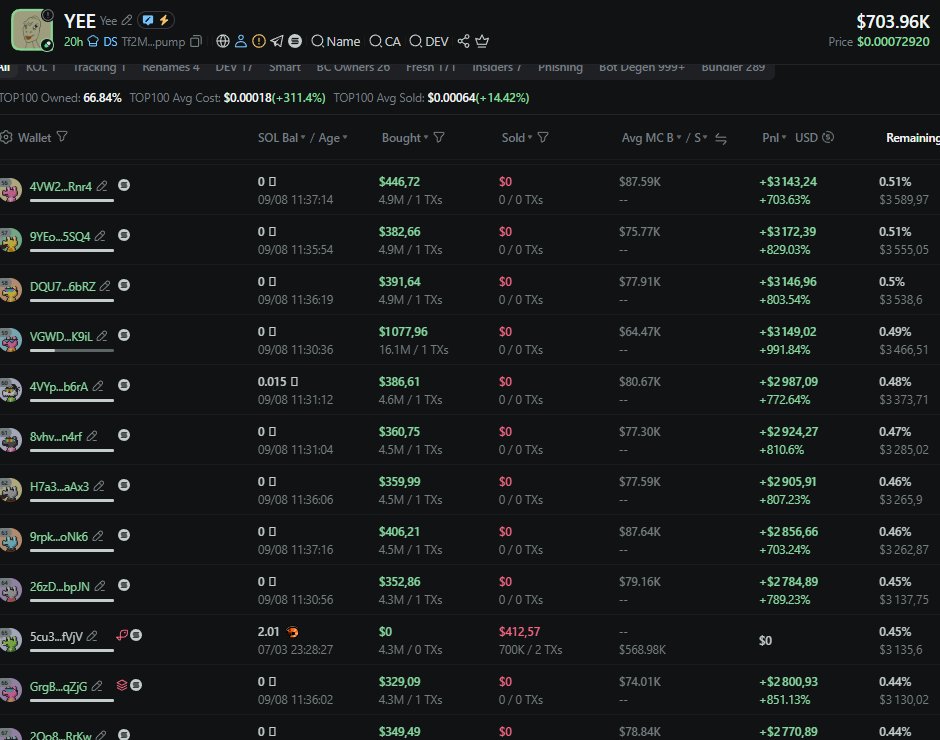The height and width of the screenshot is (740, 940).
Task: Open the Wallet column settings gear
Action: click(x=7, y=137)
